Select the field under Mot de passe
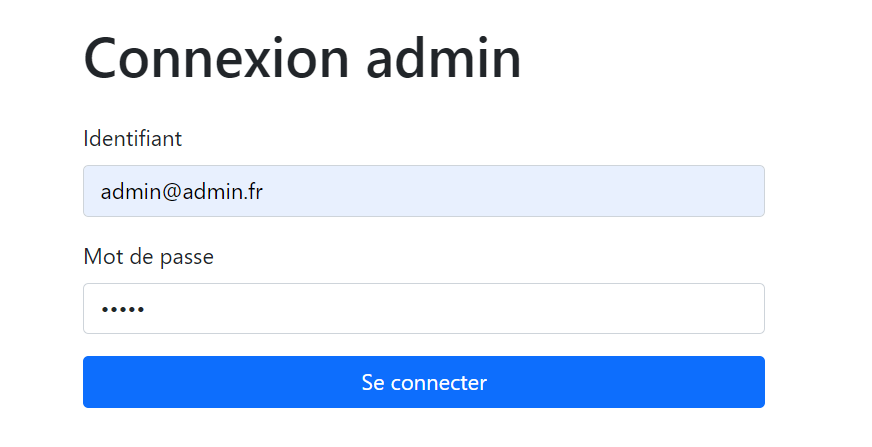 [423, 309]
